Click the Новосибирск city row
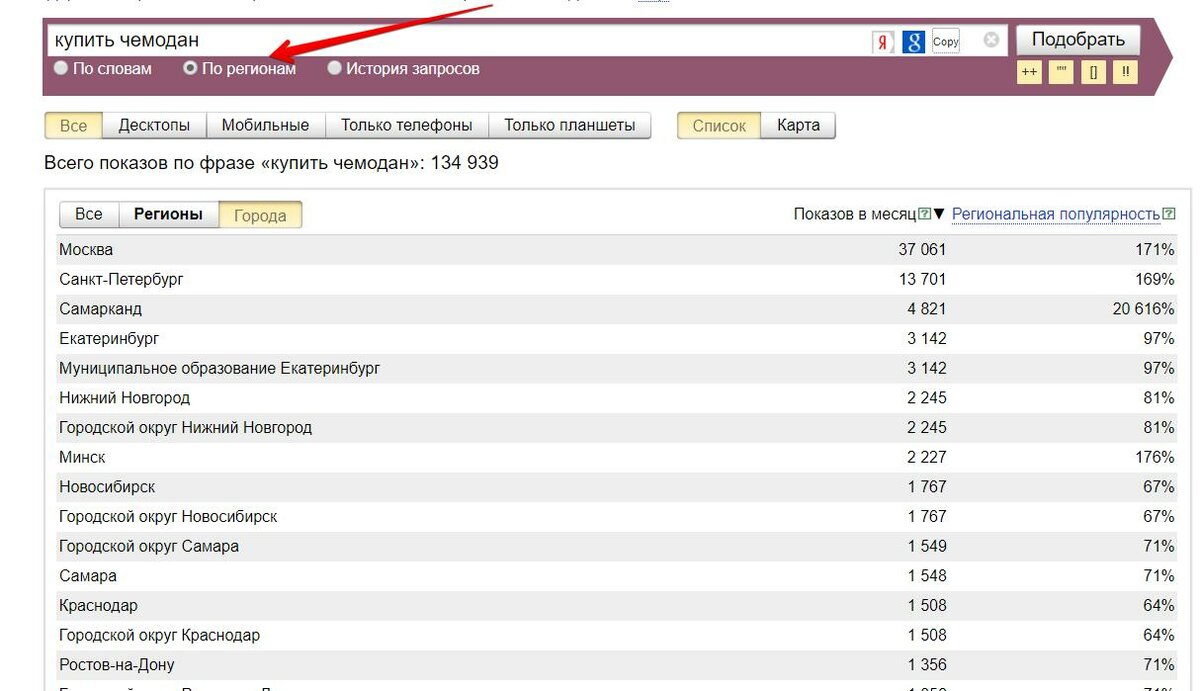 point(617,487)
